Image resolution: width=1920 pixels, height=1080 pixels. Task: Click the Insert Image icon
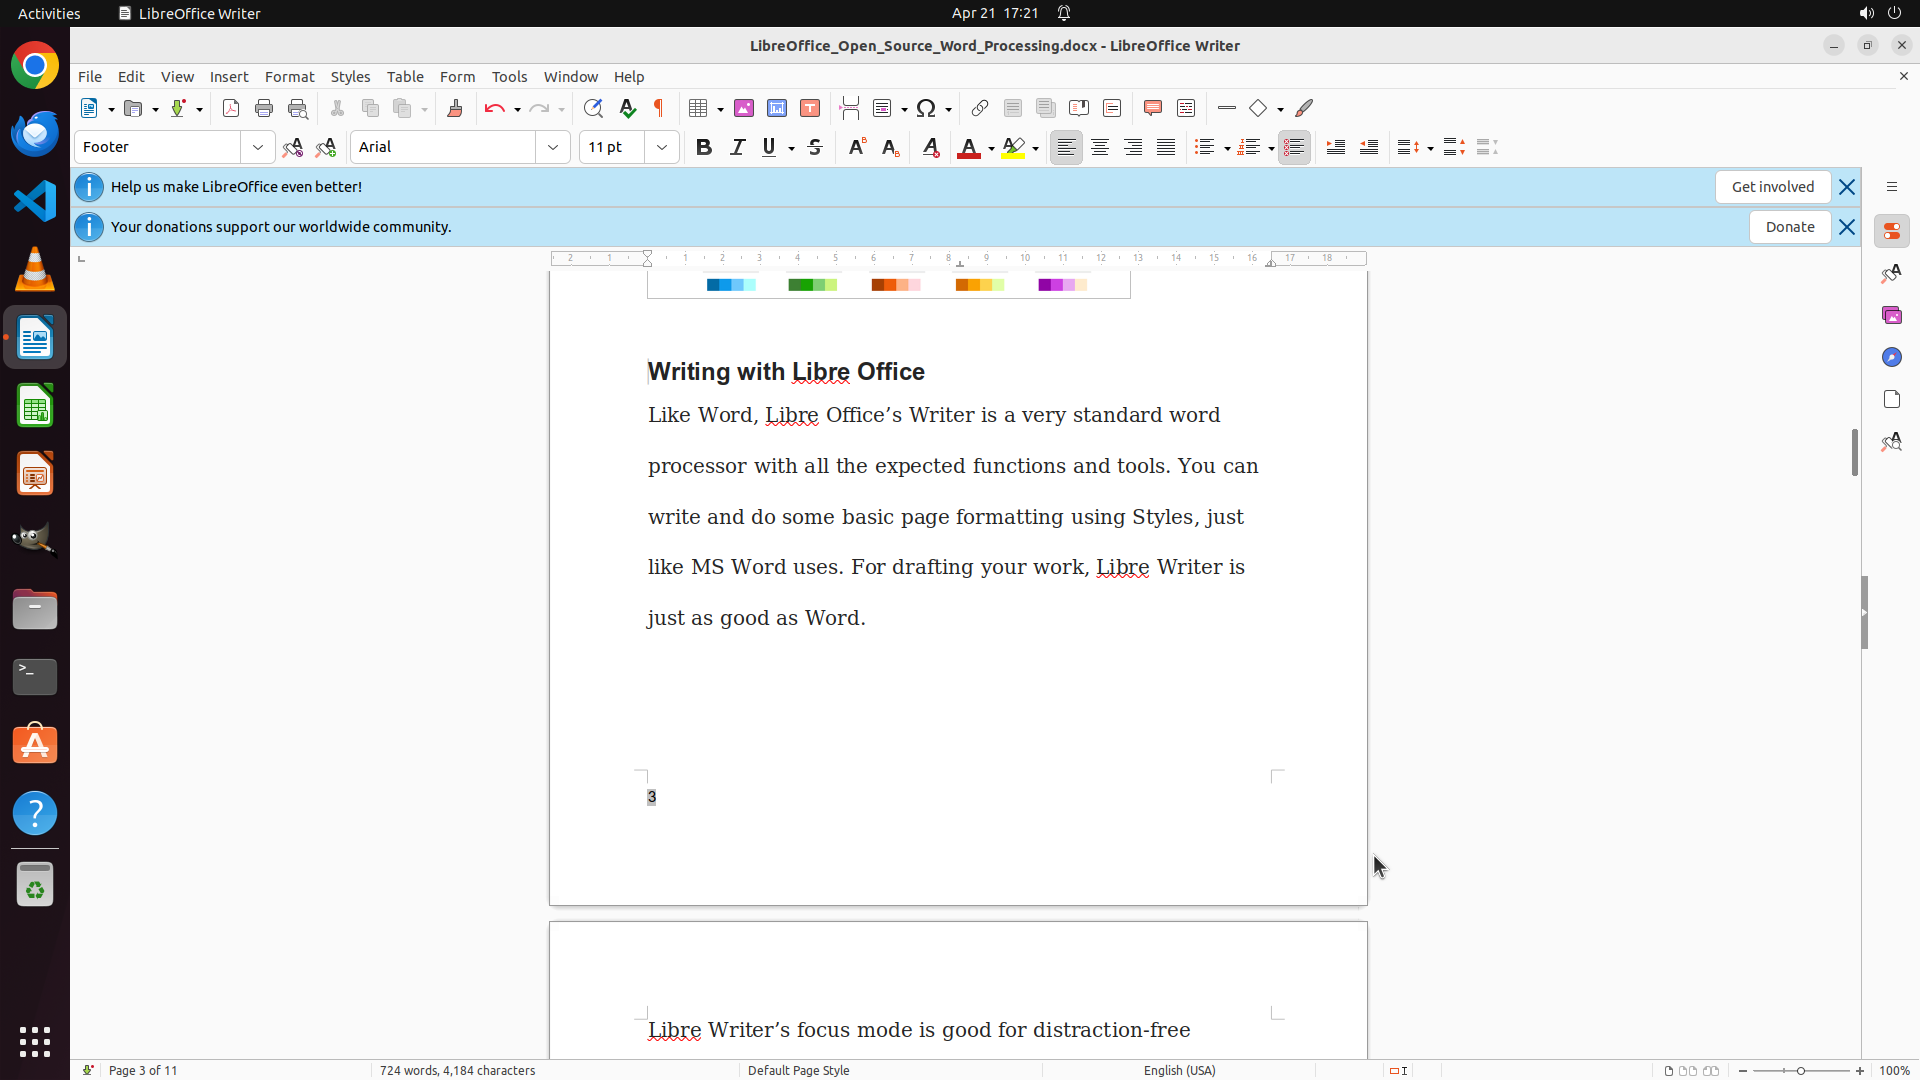[744, 108]
